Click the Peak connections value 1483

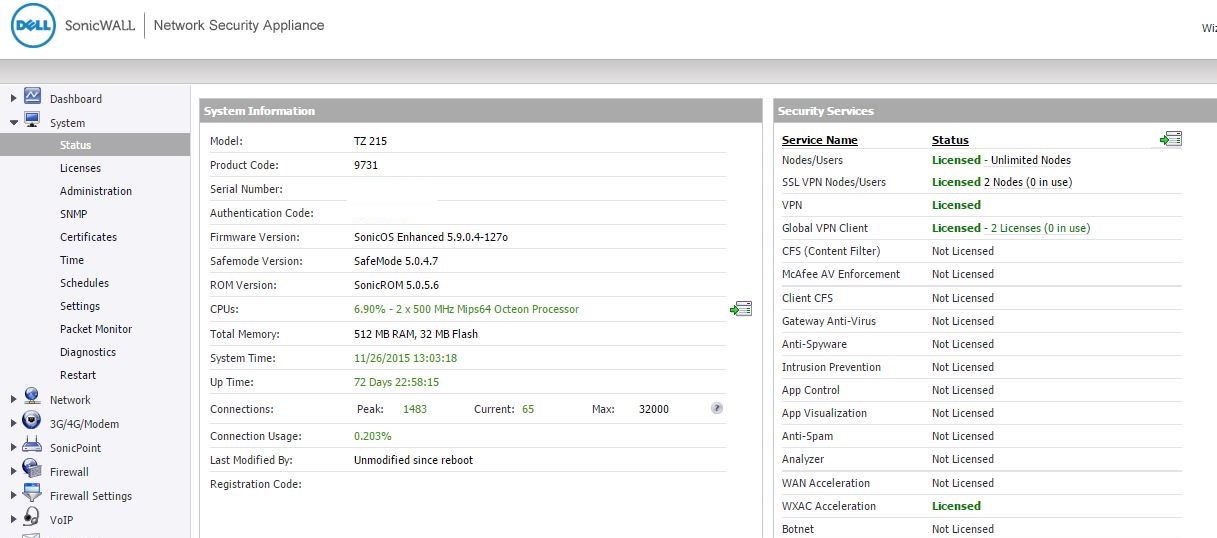(x=415, y=409)
